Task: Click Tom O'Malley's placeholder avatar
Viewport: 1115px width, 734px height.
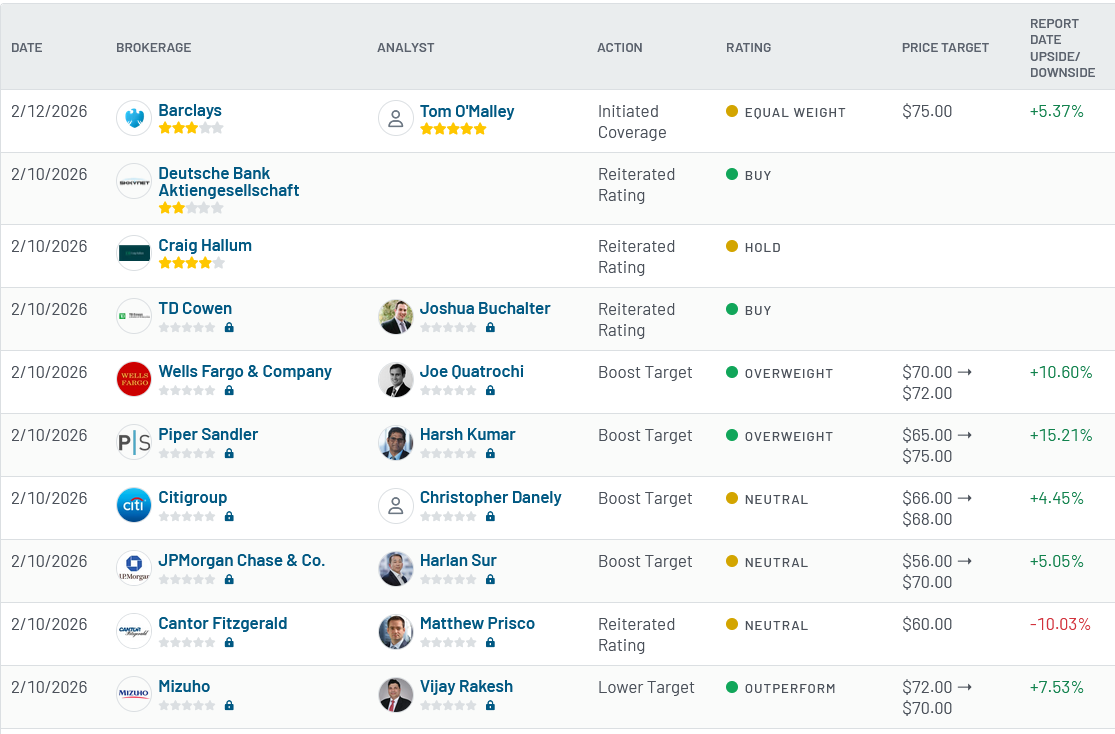Action: pos(395,118)
